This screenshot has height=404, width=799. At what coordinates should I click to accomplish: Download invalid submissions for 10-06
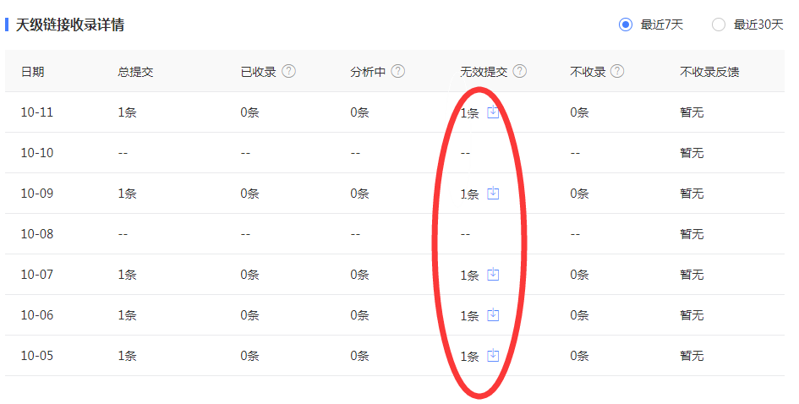click(x=493, y=315)
